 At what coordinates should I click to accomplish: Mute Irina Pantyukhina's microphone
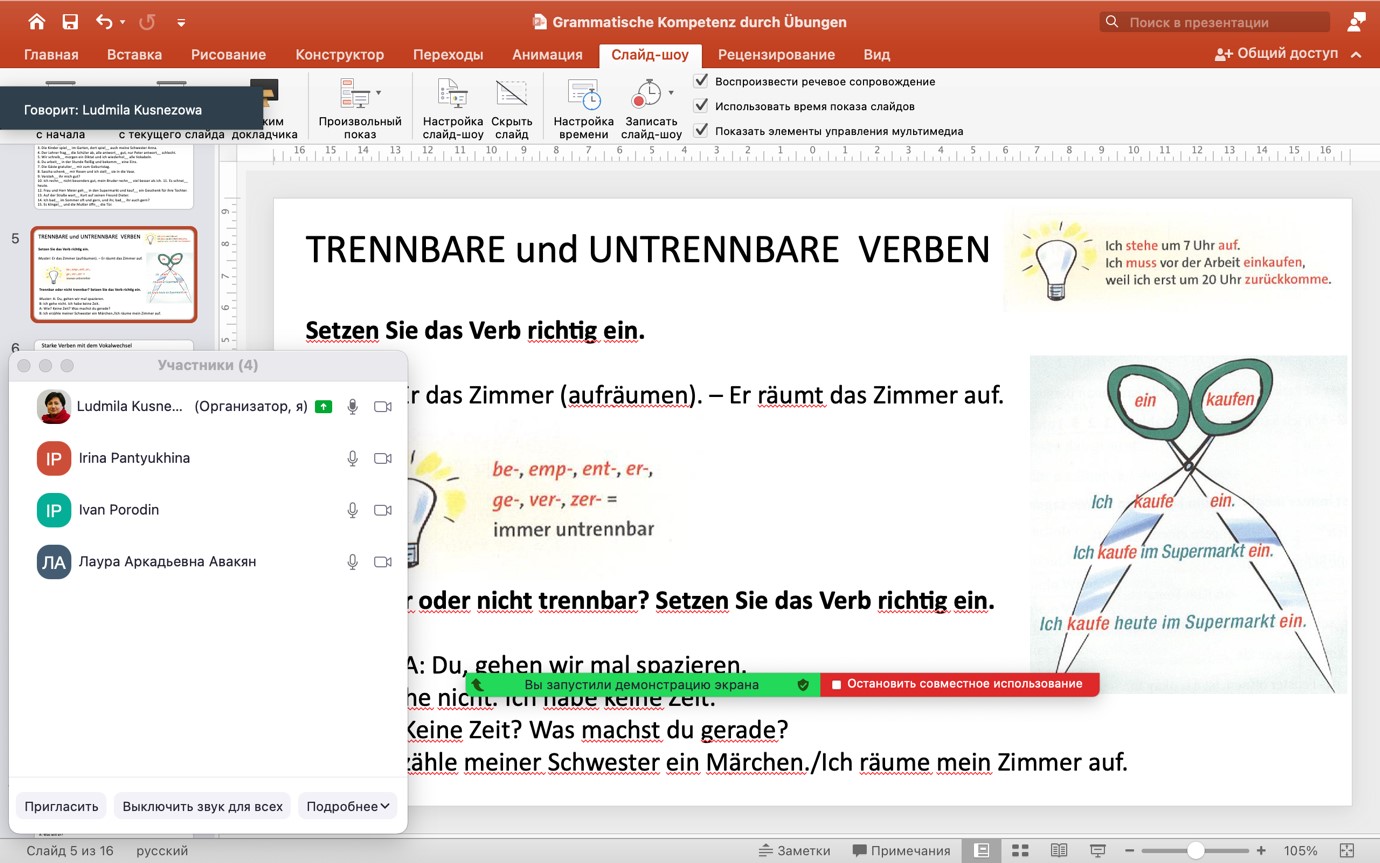pos(352,458)
